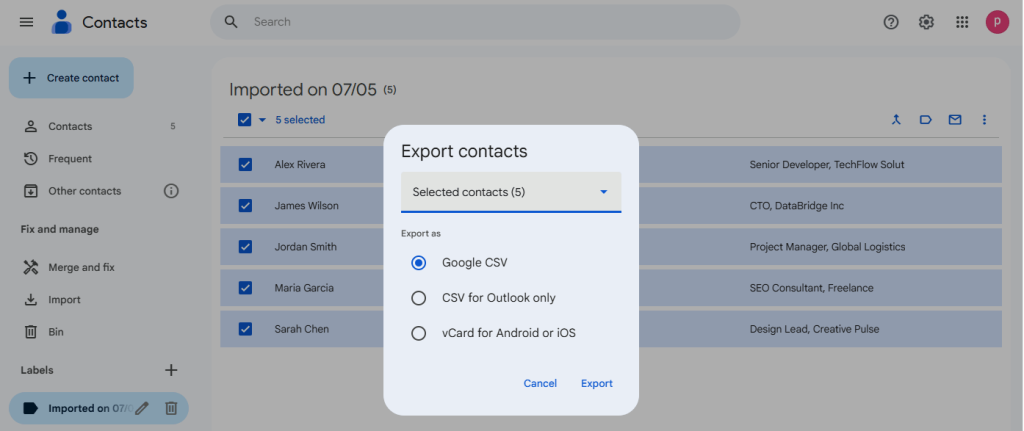Click the Bin trash icon in sidebar
Image resolution: width=1024 pixels, height=431 pixels.
[31, 332]
